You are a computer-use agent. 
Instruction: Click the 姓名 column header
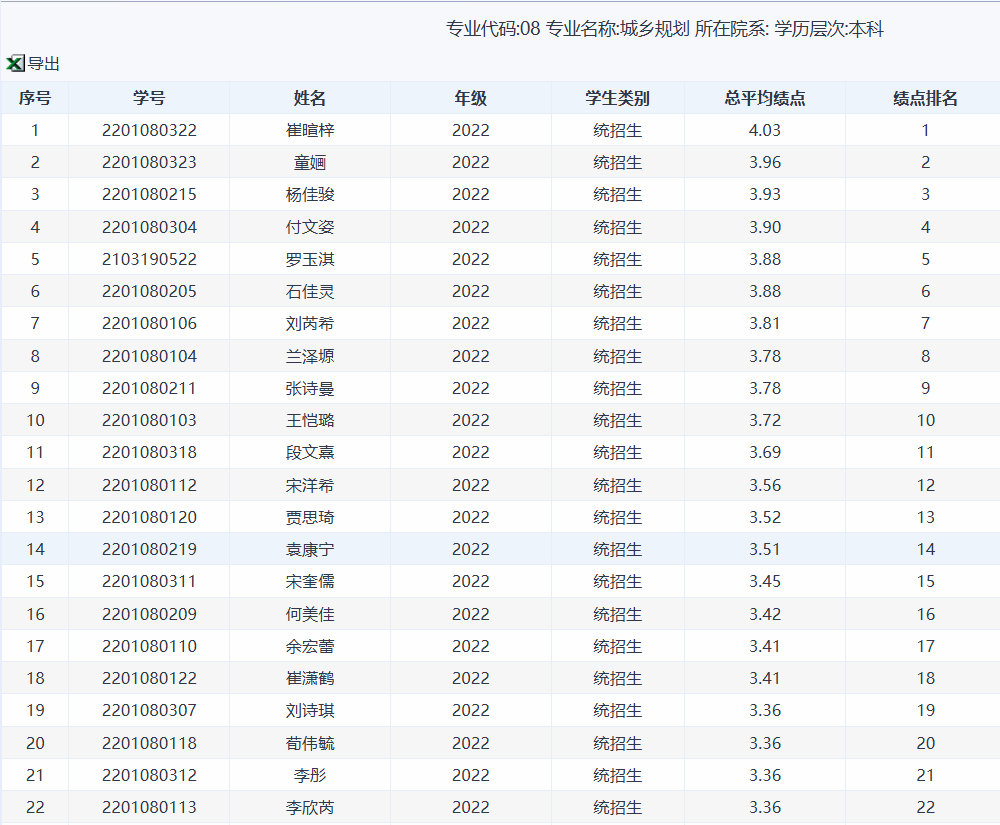tap(310, 98)
